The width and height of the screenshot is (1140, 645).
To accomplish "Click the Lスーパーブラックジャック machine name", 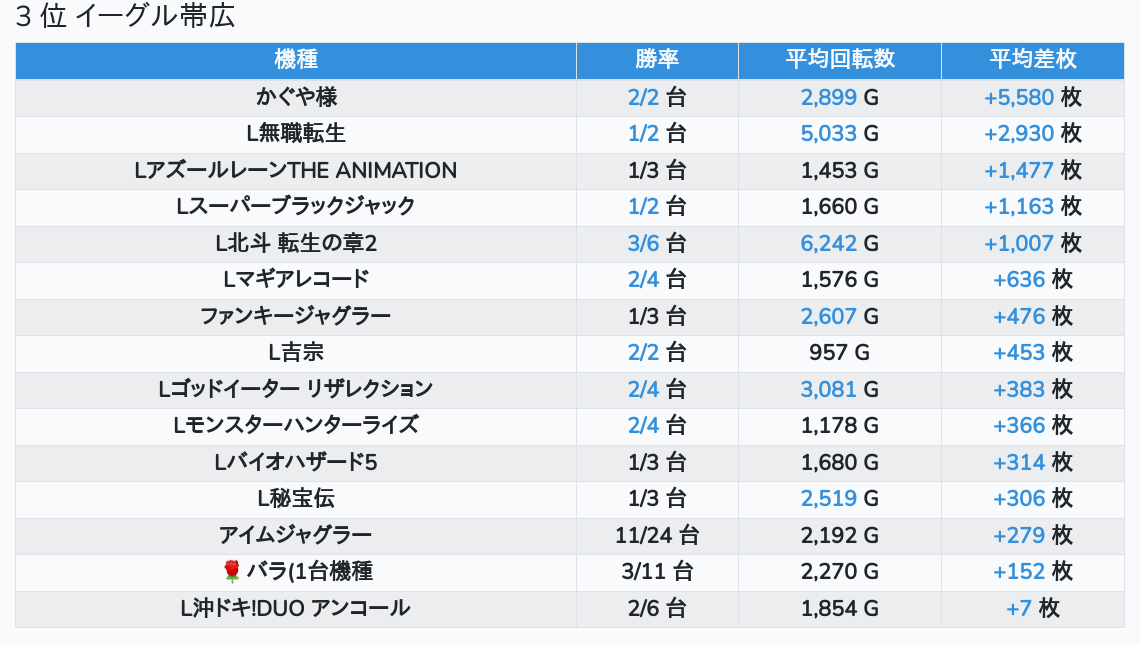I will (296, 207).
